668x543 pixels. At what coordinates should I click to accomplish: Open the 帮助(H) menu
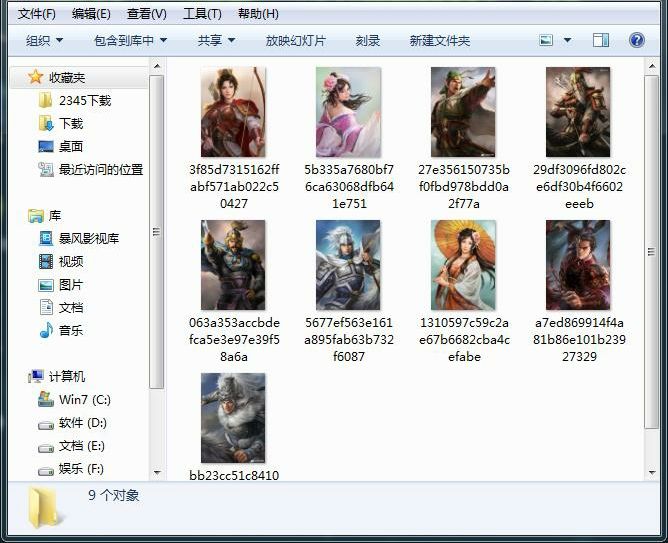tap(258, 14)
